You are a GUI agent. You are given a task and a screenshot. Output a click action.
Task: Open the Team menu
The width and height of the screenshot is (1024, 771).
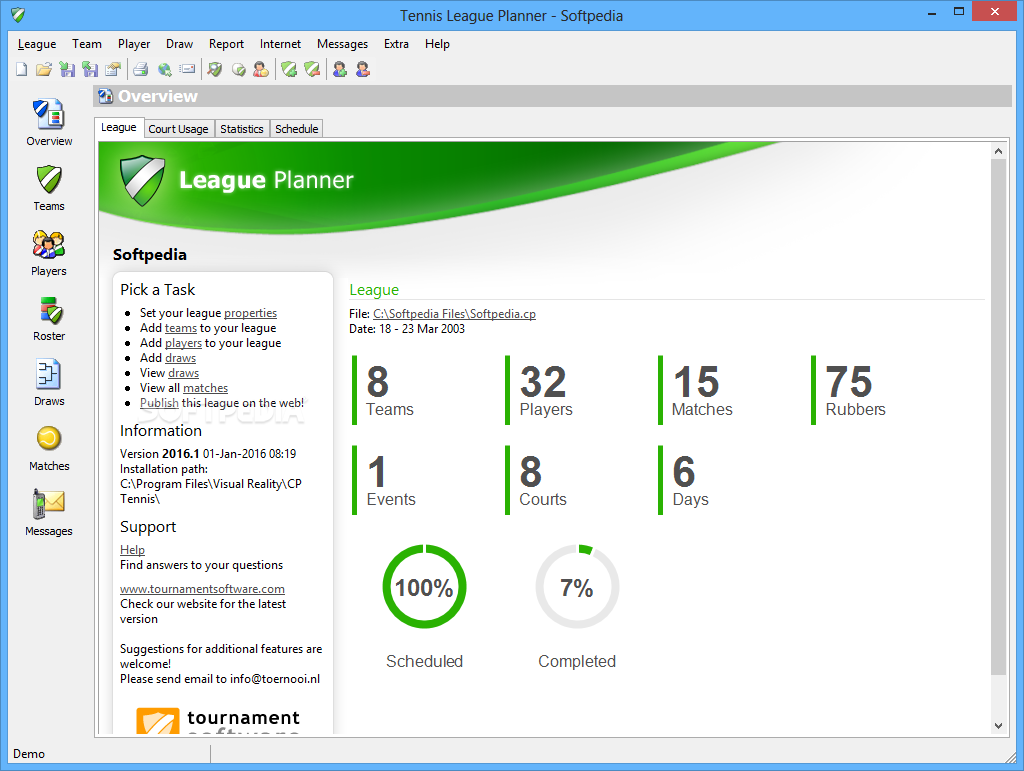[87, 44]
